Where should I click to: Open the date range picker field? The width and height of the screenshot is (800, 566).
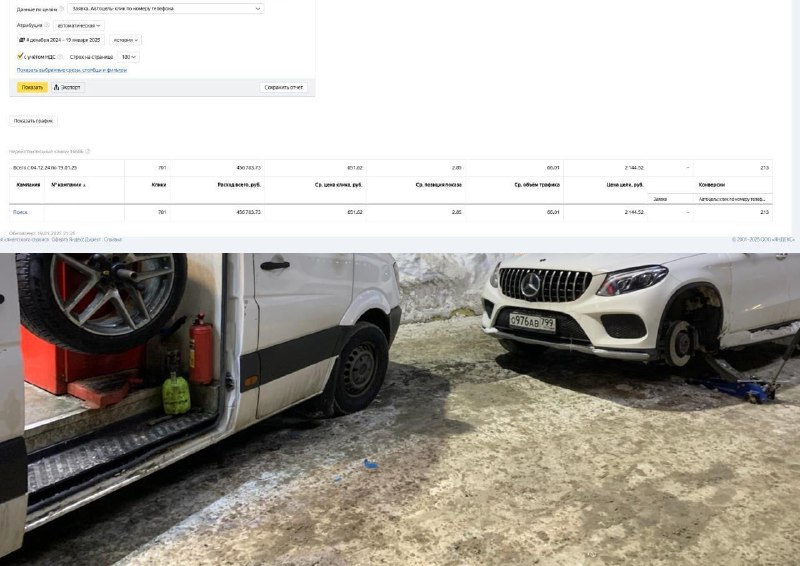(60, 40)
